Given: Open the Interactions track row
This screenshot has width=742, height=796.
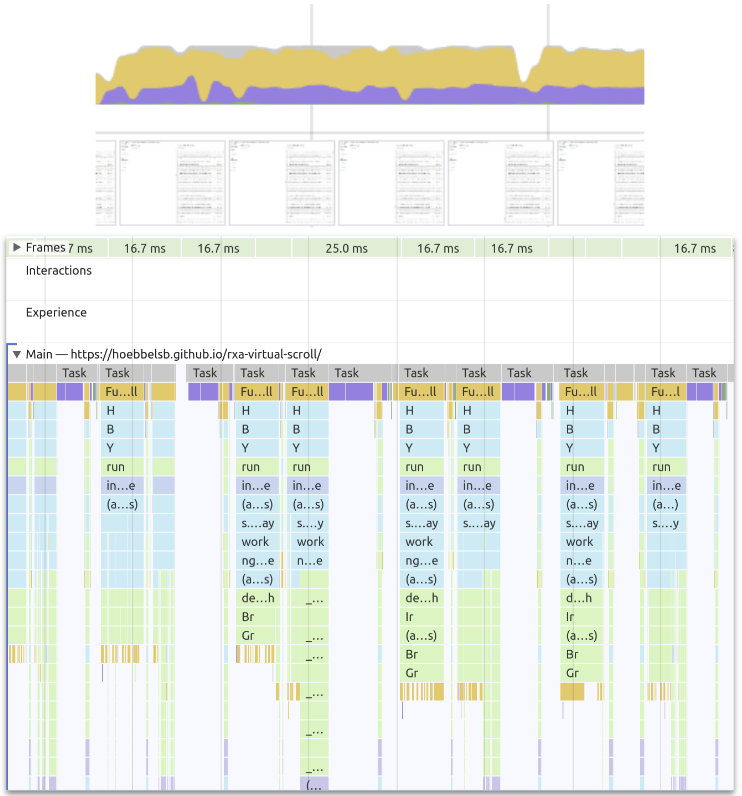Looking at the screenshot, I should point(59,271).
